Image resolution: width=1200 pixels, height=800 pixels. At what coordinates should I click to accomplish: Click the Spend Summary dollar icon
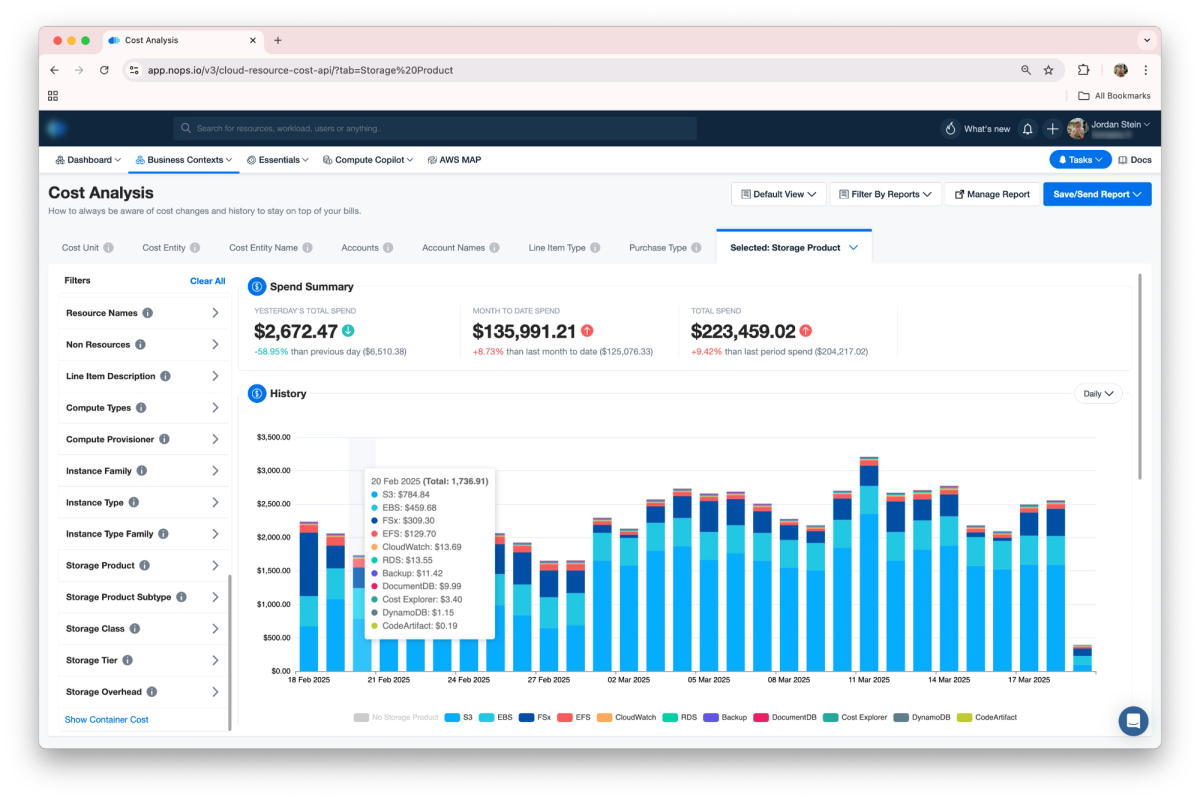click(257, 287)
